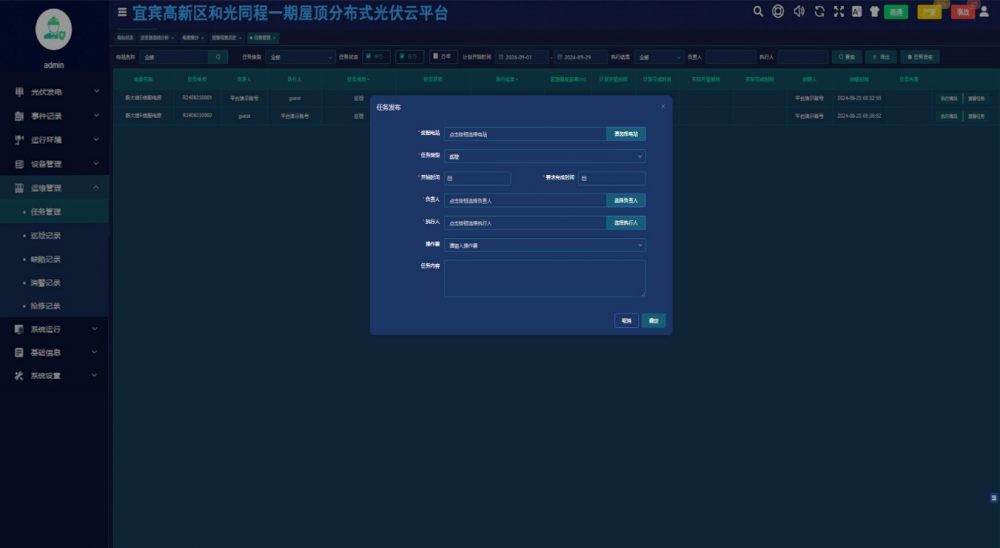The image size is (1000, 548).
Task: Click the 任务内容 text area
Action: [545, 278]
